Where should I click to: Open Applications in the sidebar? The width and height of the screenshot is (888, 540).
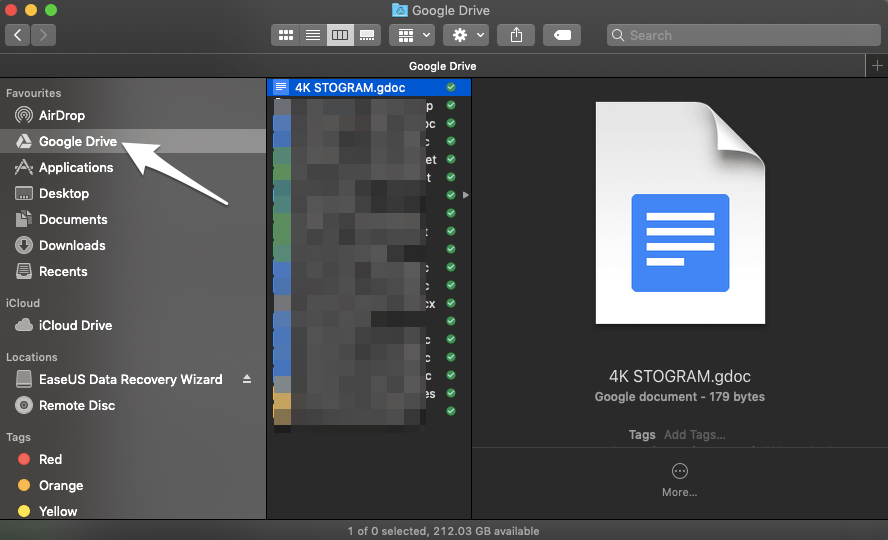133,168
